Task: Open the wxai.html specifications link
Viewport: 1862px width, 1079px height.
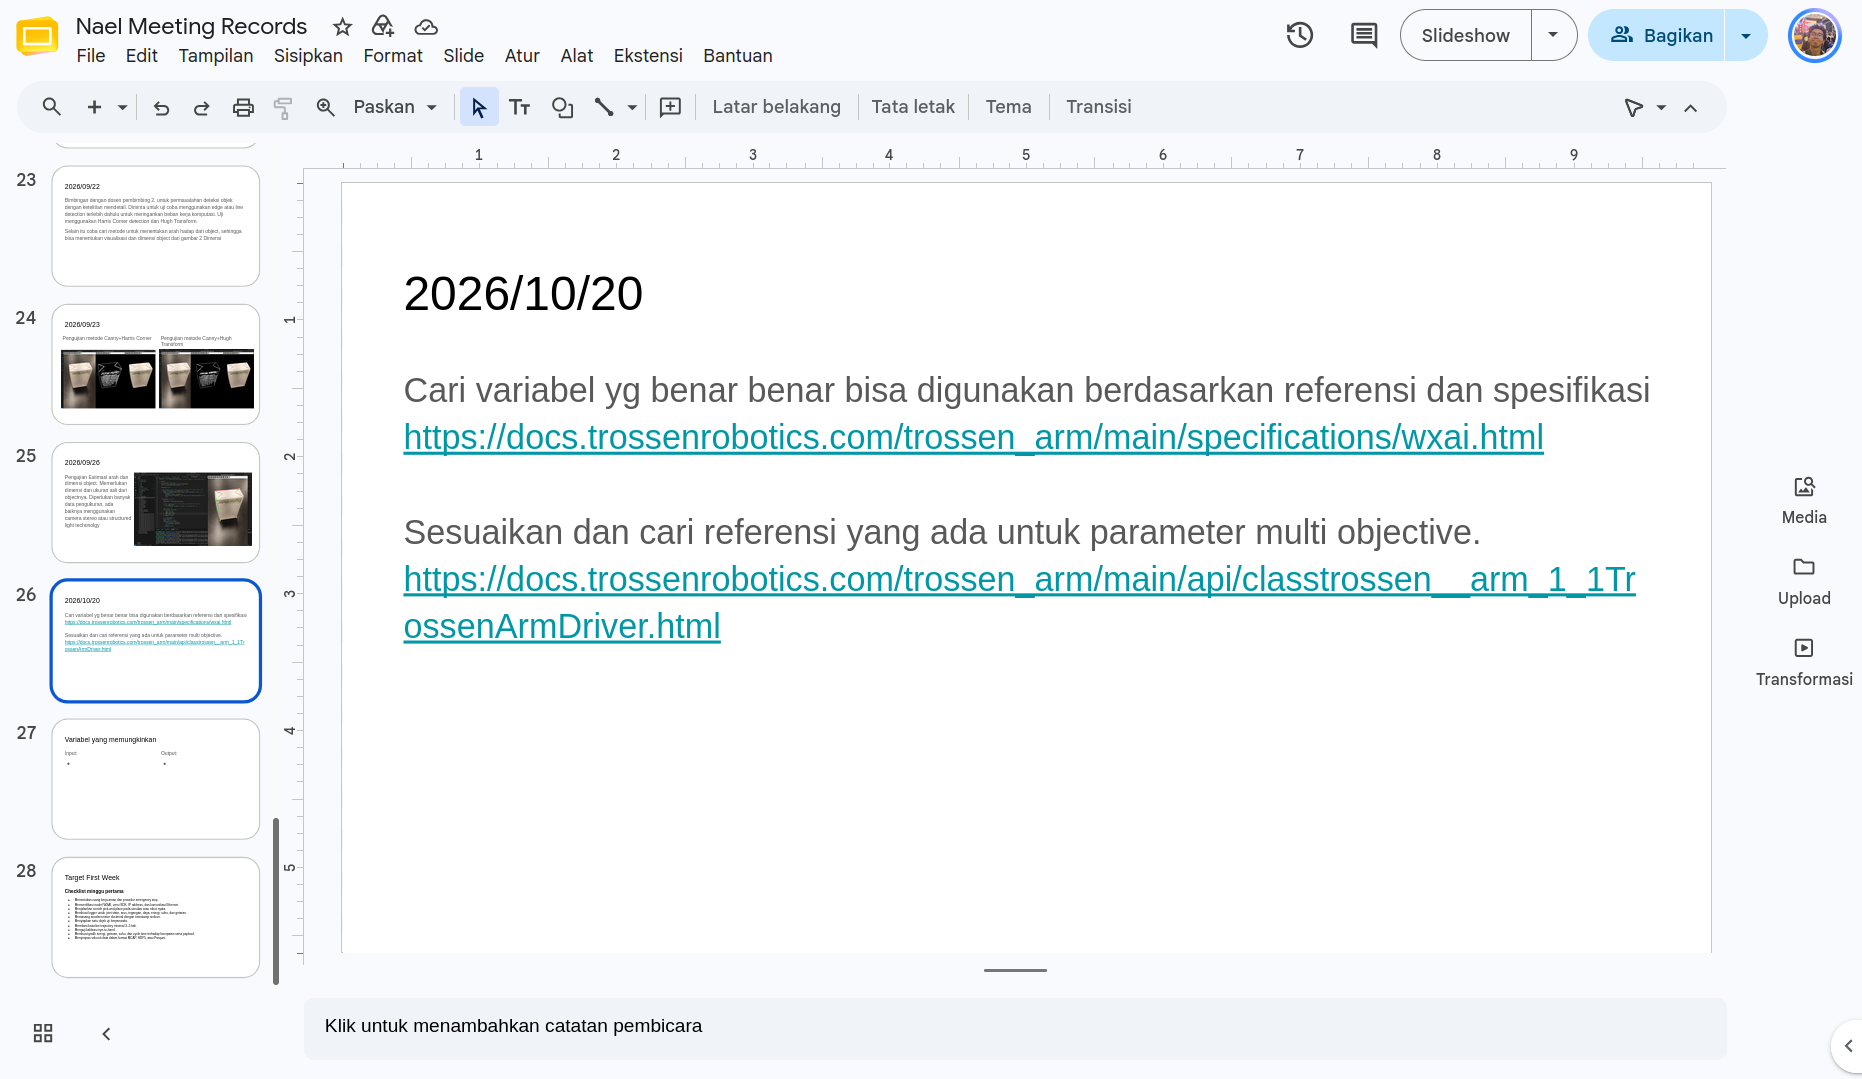Action: click(973, 437)
